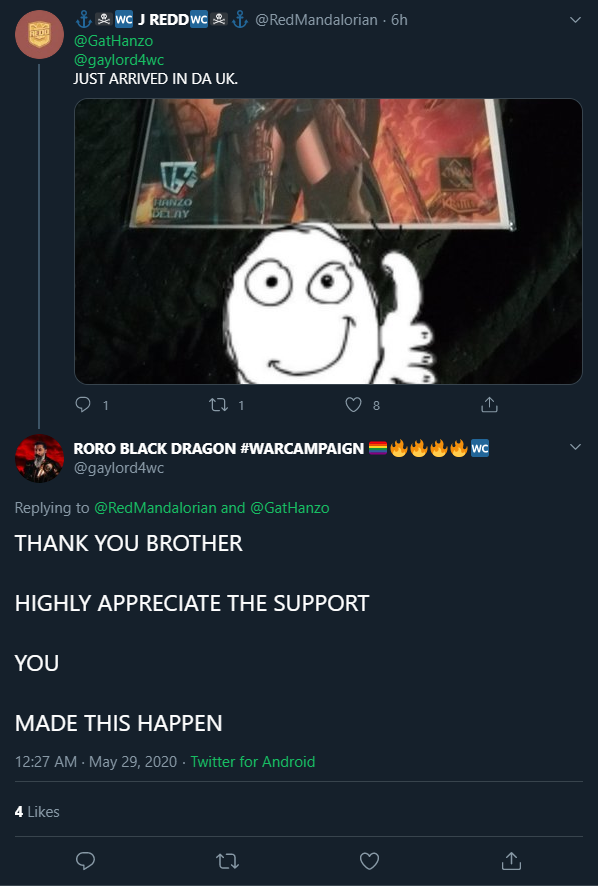Open J REDD's profile avatar
The width and height of the screenshot is (598, 886).
[x=39, y=34]
